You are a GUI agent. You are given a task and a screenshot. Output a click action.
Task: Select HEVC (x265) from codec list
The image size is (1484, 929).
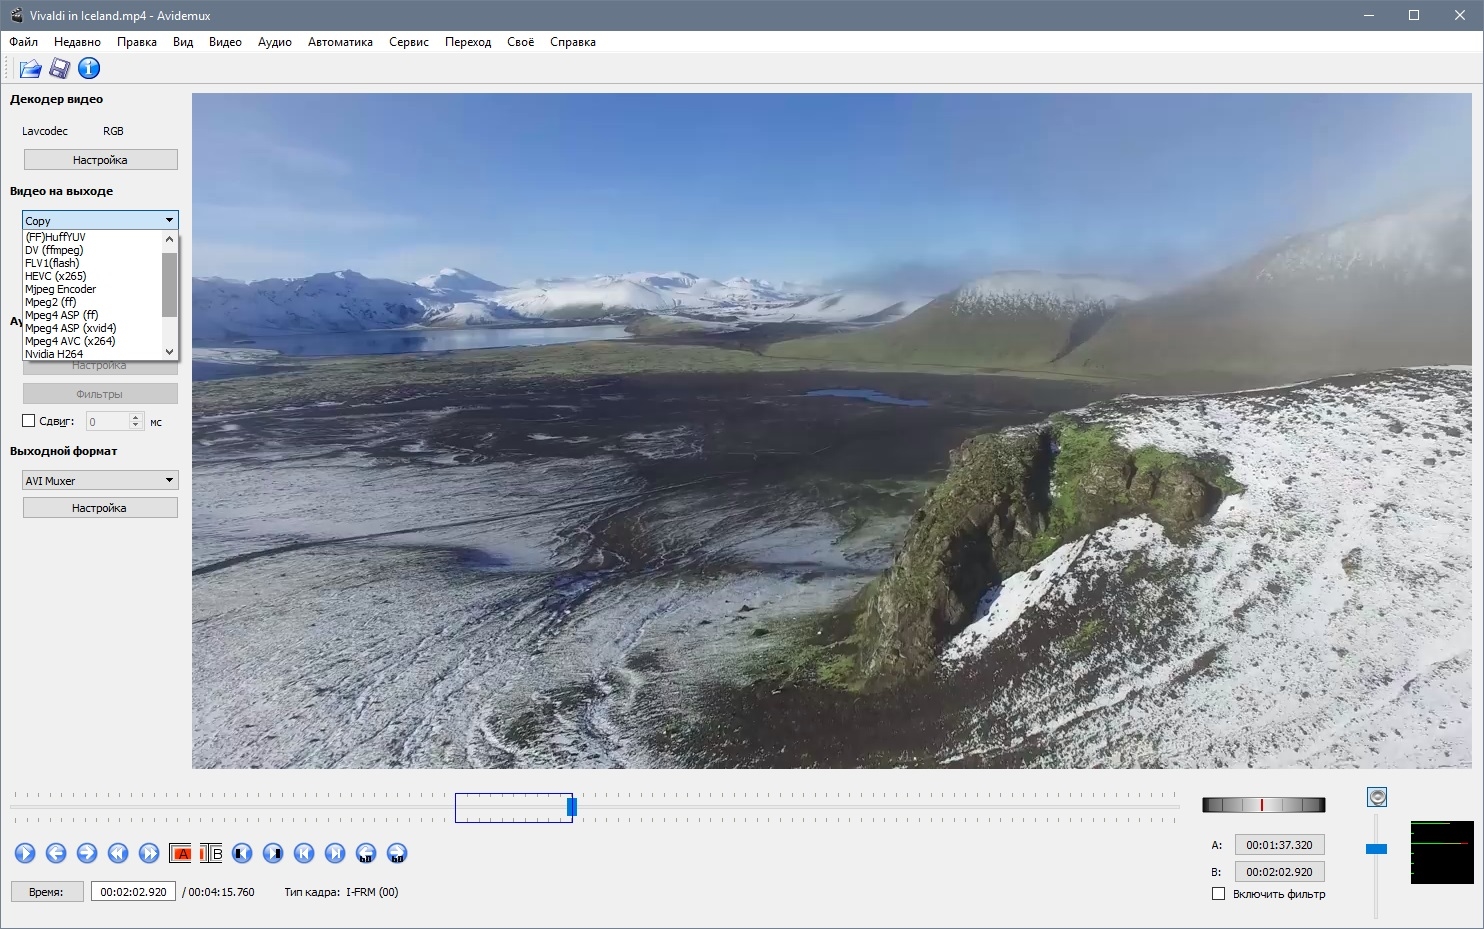click(x=56, y=276)
